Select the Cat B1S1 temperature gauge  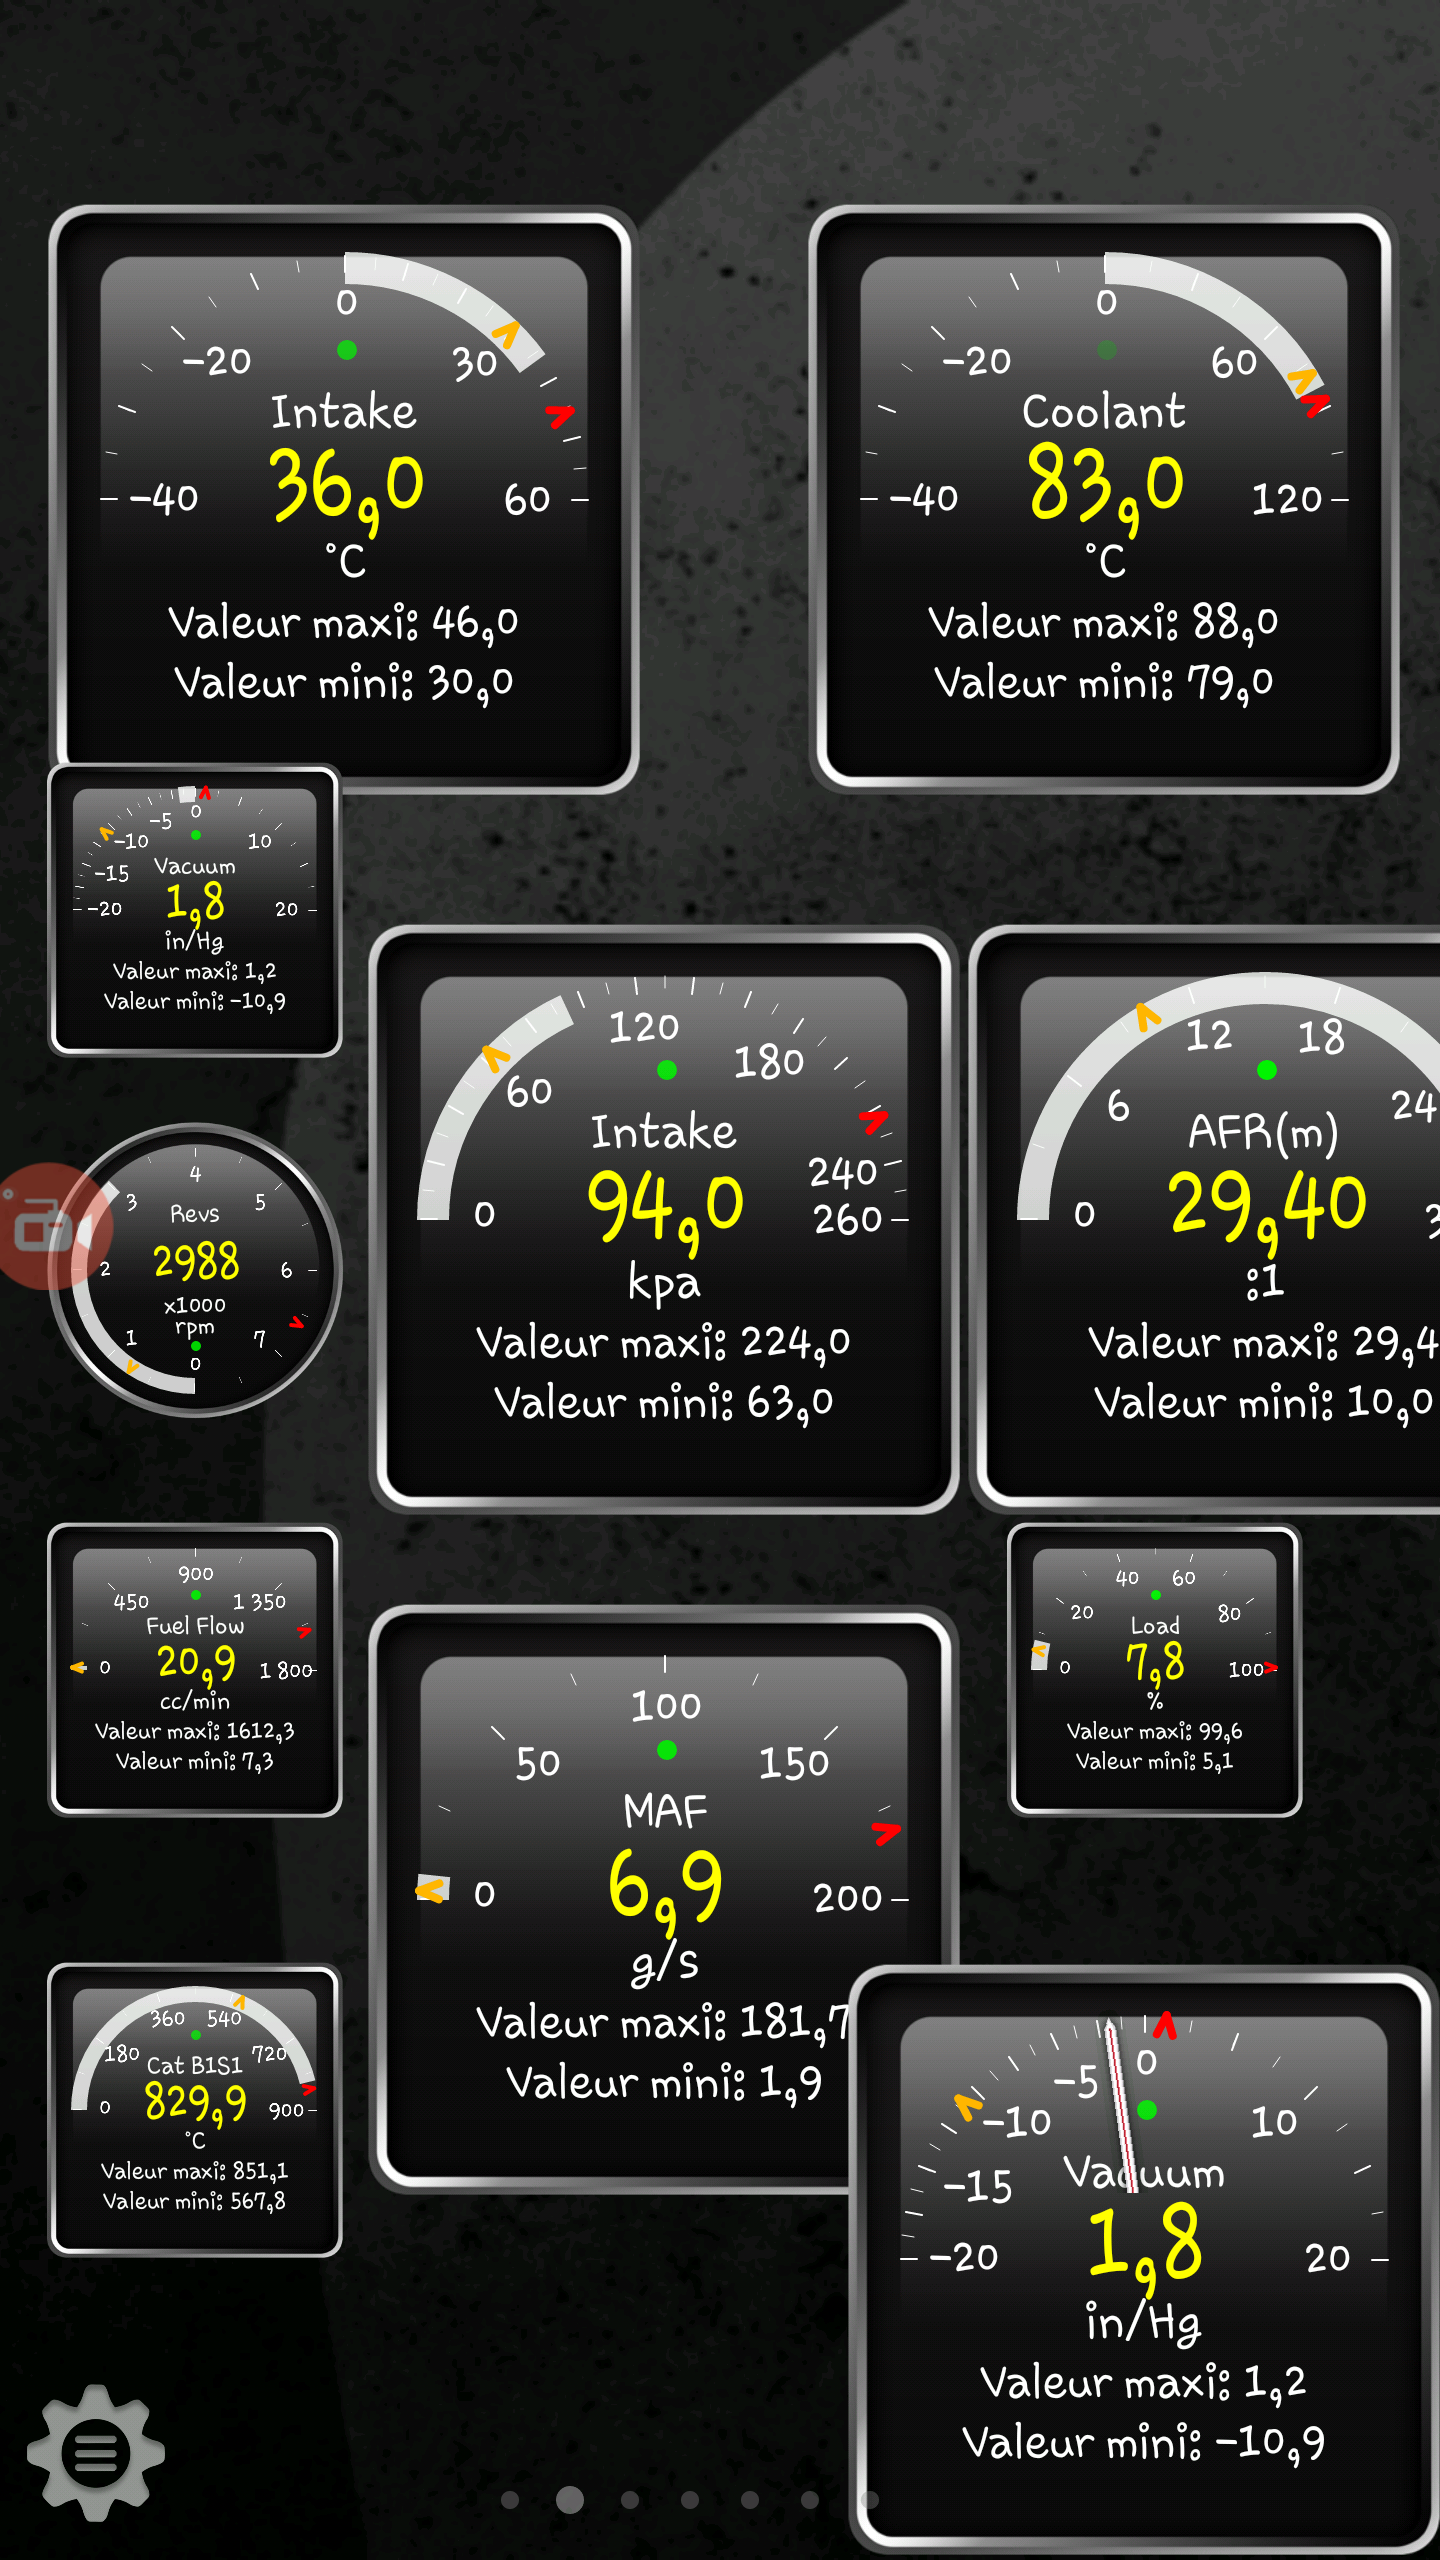pyautogui.click(x=195, y=2110)
